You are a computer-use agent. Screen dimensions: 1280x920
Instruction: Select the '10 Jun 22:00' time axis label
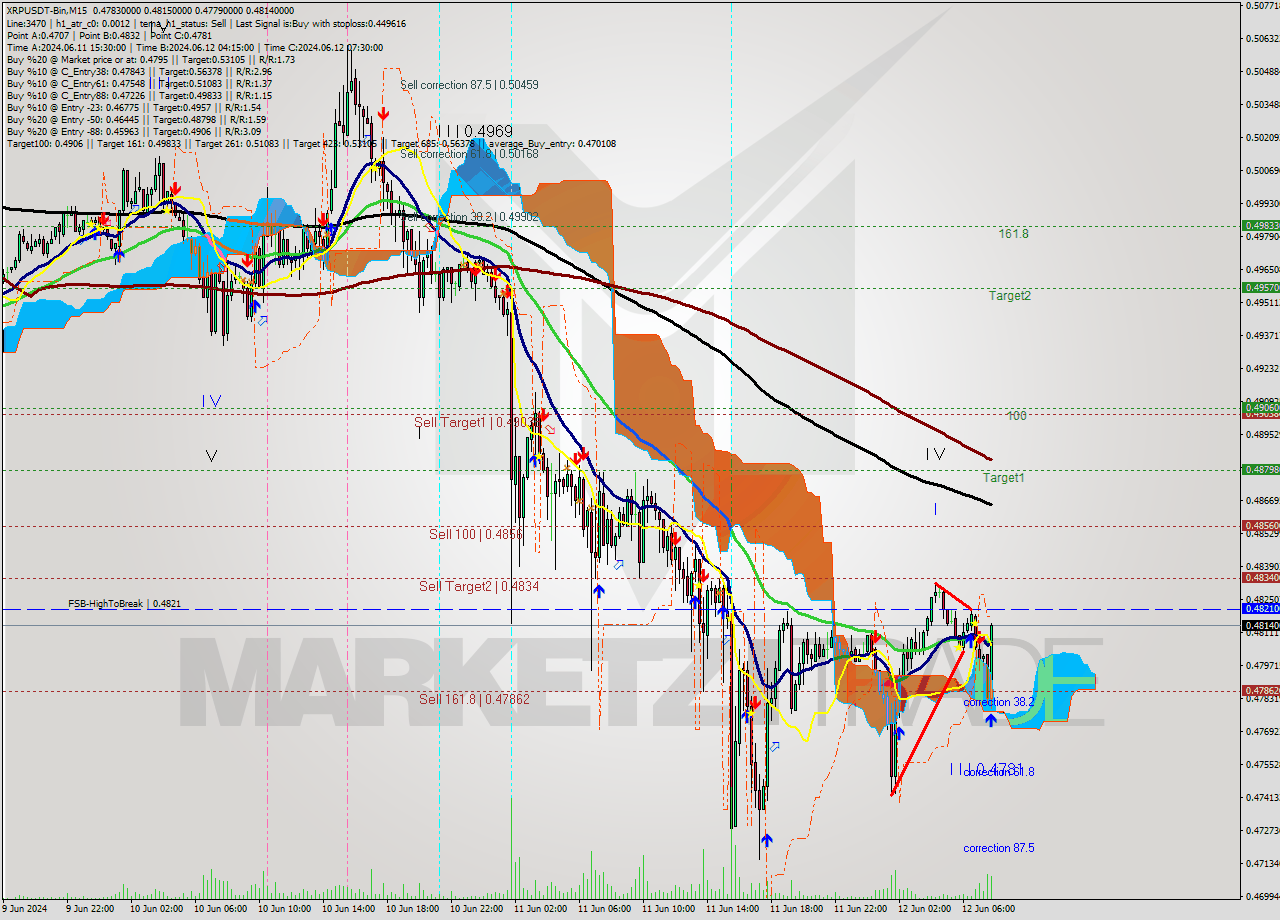[475, 909]
